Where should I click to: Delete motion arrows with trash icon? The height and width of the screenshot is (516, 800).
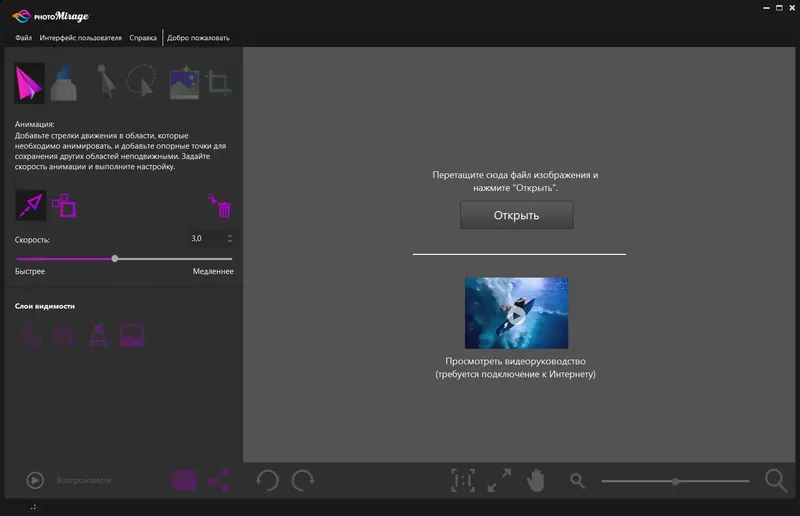220,206
